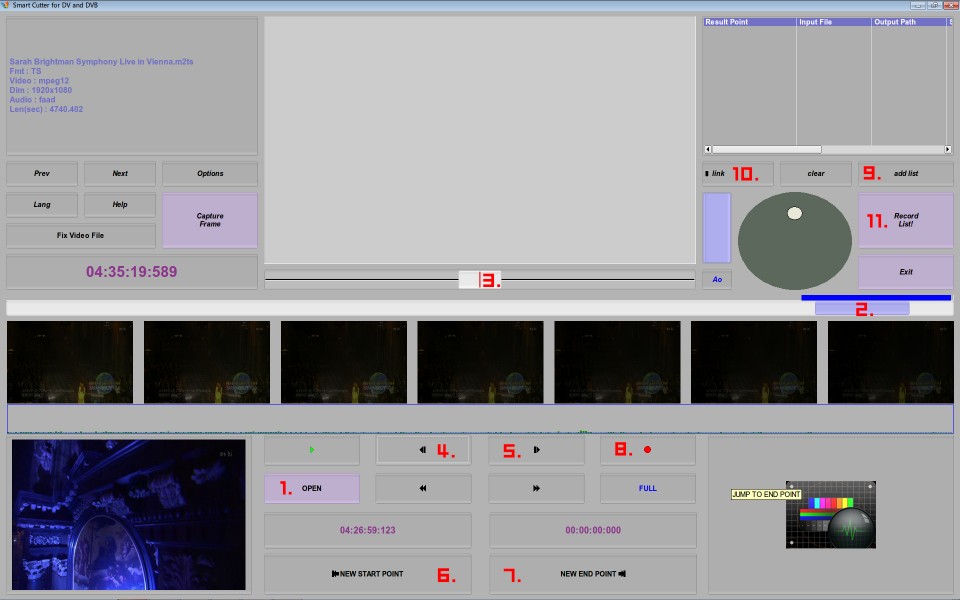Screen dimensions: 960x600
Task: Click the video position slider handle
Action: pyautogui.click(x=480, y=280)
